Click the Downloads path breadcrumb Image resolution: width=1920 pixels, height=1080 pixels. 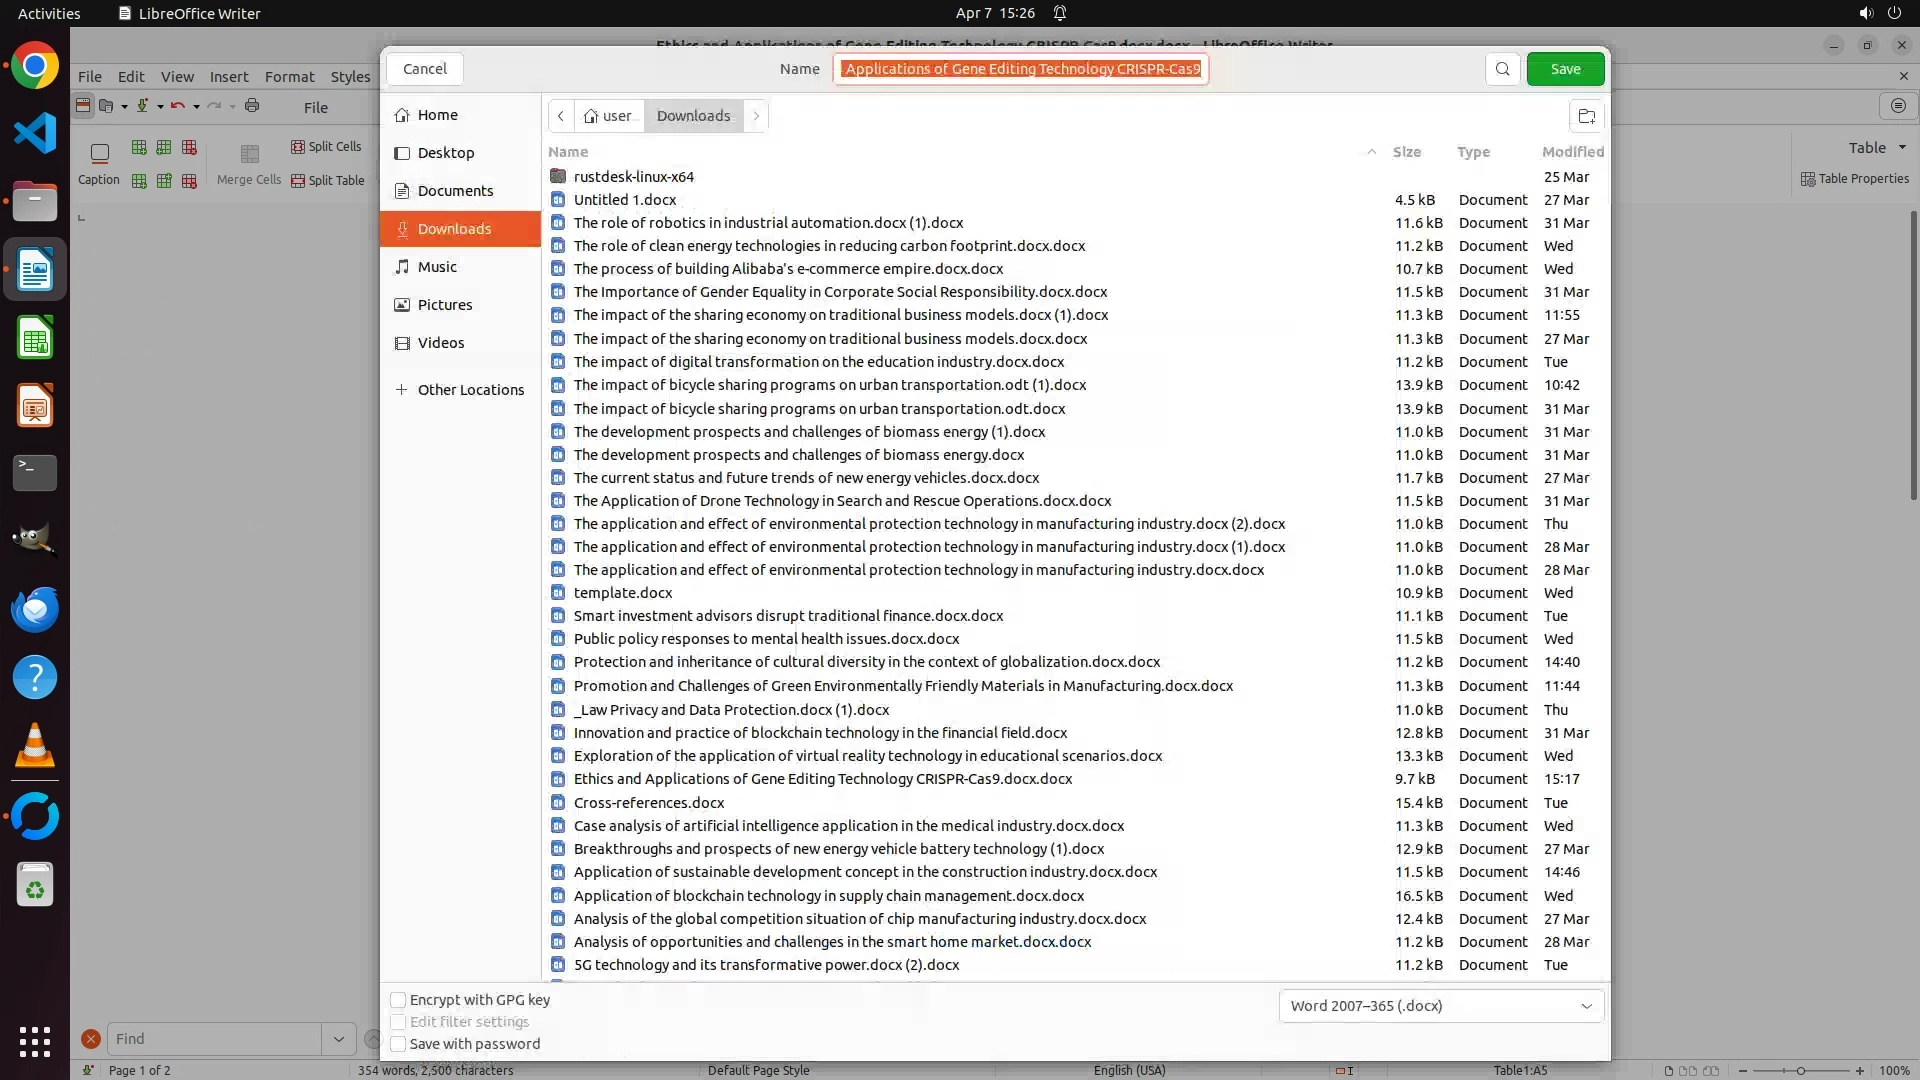[x=693, y=116]
